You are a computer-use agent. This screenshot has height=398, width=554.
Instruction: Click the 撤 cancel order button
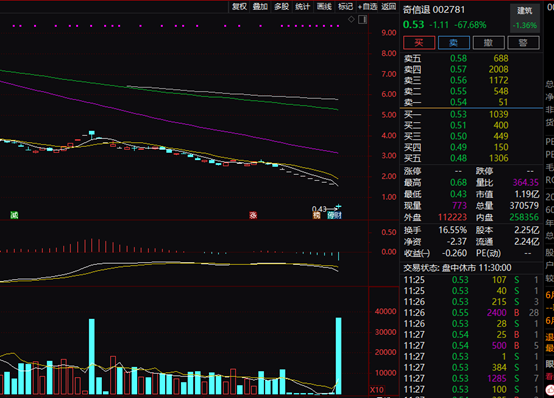coord(488,43)
